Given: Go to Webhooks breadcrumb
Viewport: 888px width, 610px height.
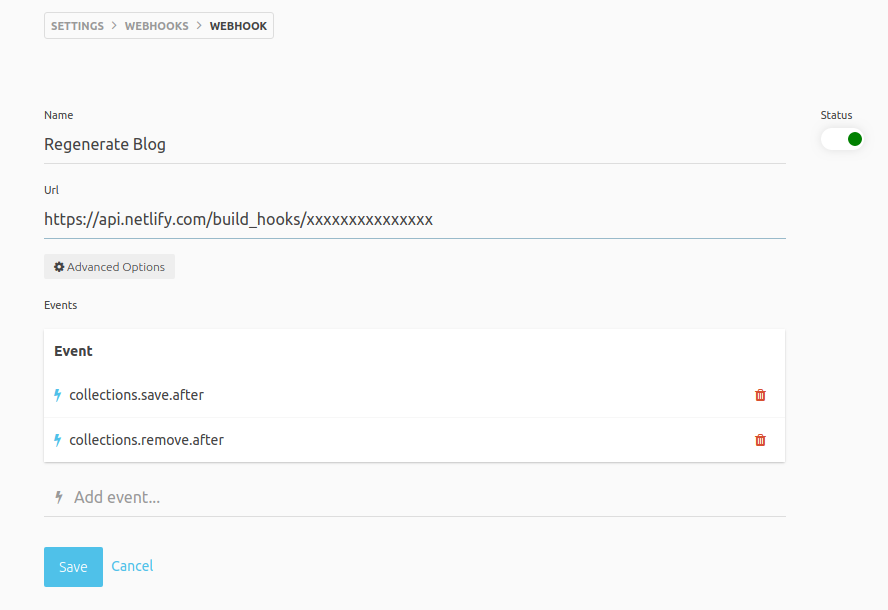Looking at the screenshot, I should tap(156, 26).
